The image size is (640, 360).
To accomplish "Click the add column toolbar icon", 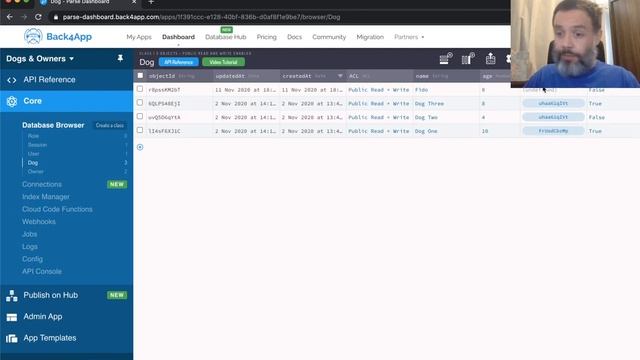I will 468,58.
